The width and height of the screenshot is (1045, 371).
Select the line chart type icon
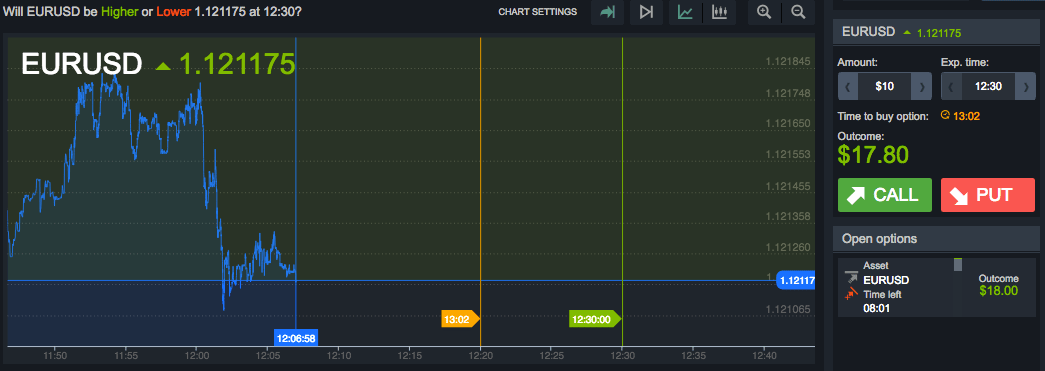tap(685, 12)
